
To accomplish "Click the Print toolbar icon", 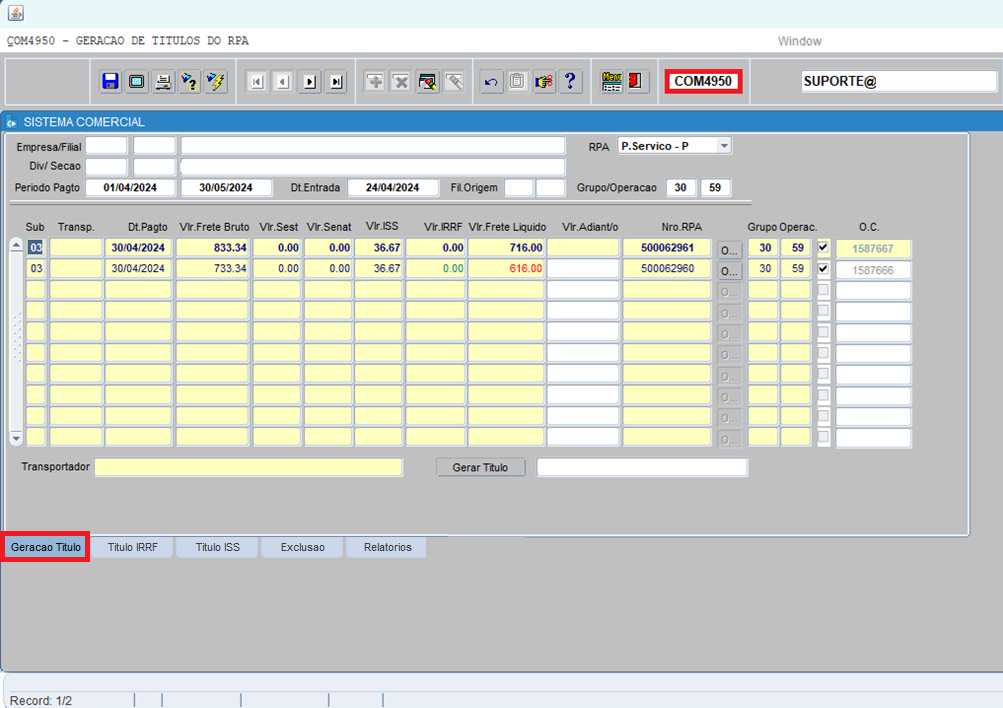I will tap(163, 82).
